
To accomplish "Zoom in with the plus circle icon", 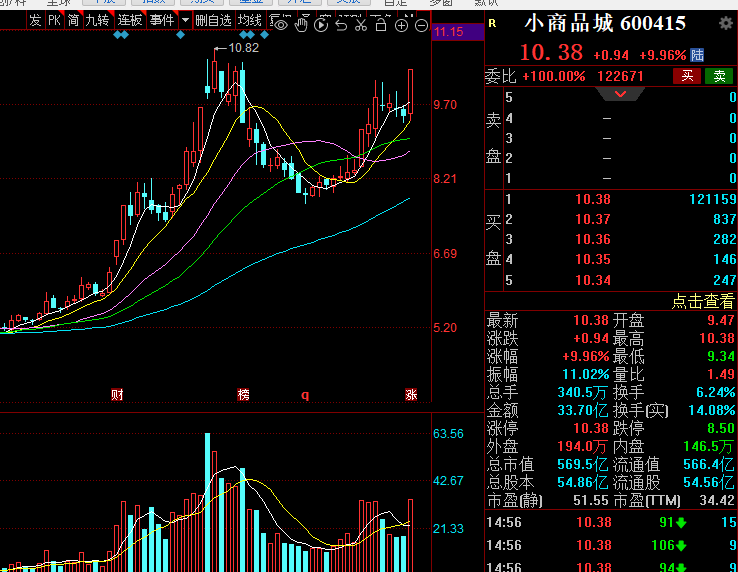I will pyautogui.click(x=401, y=25).
